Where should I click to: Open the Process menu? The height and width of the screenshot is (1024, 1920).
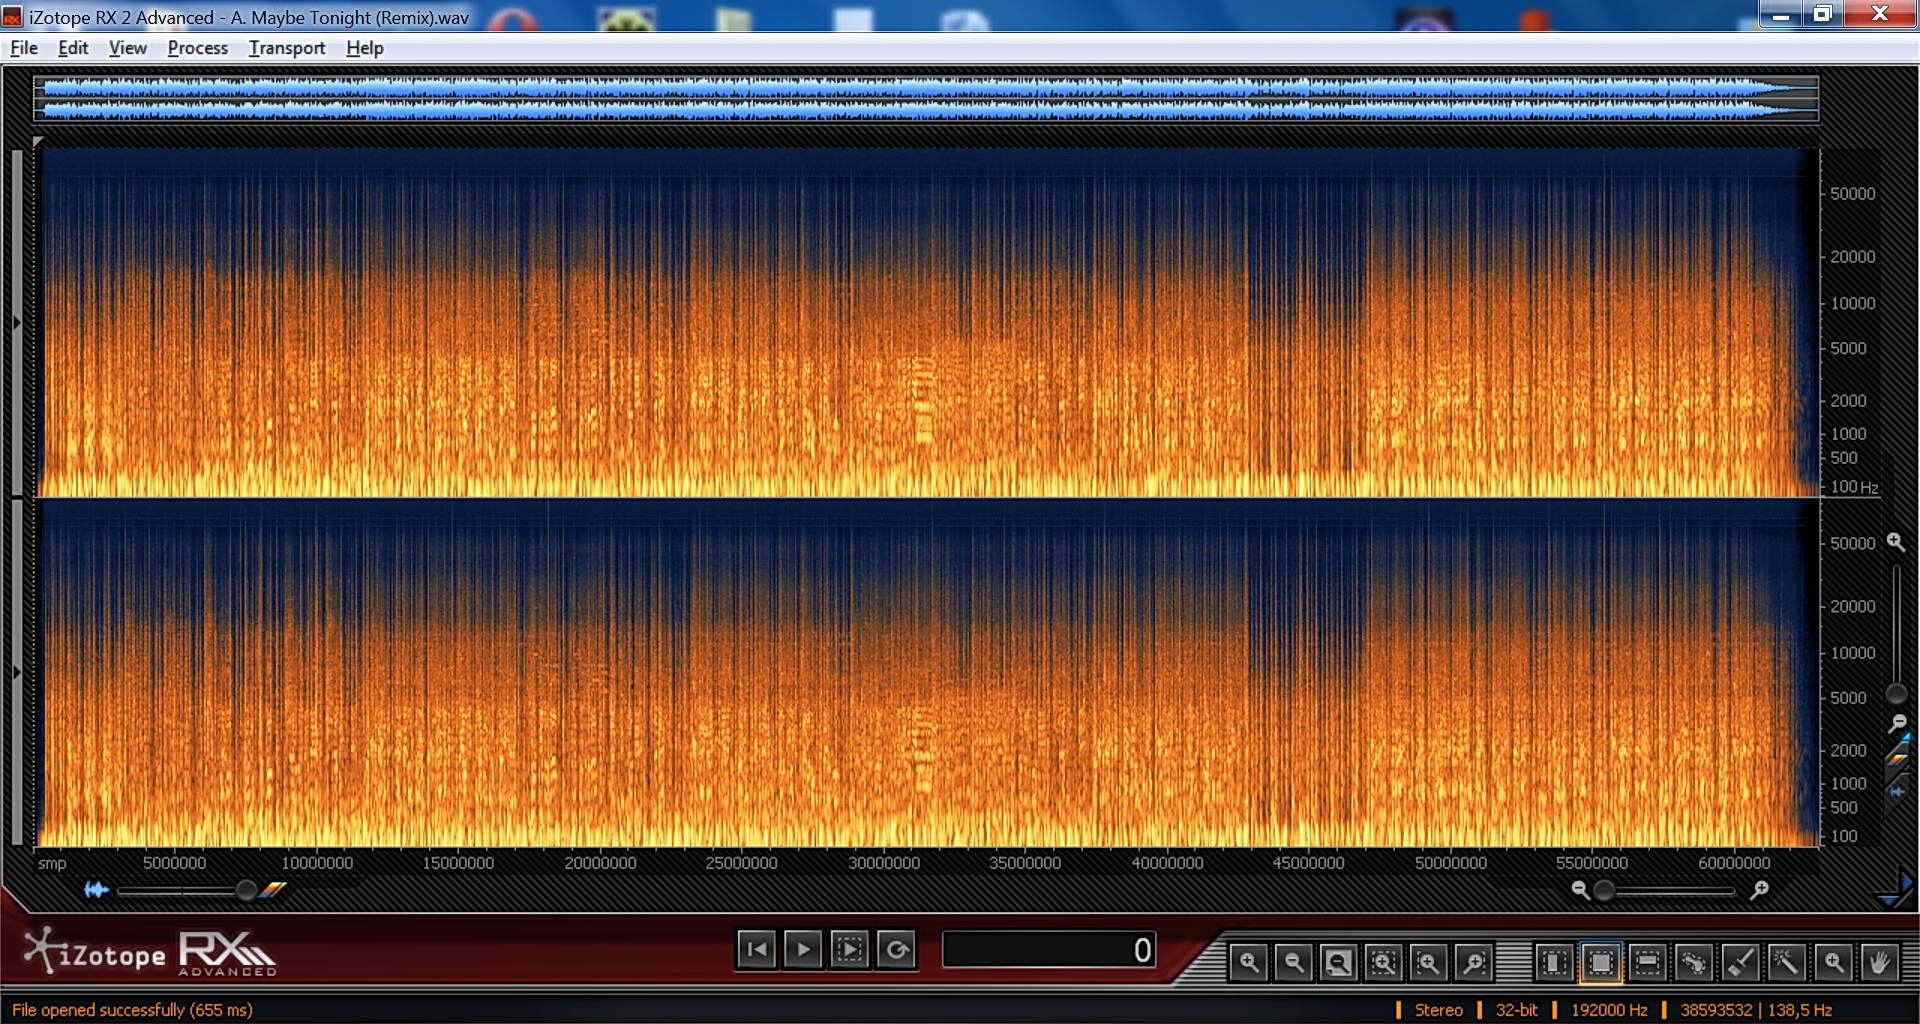pyautogui.click(x=197, y=48)
